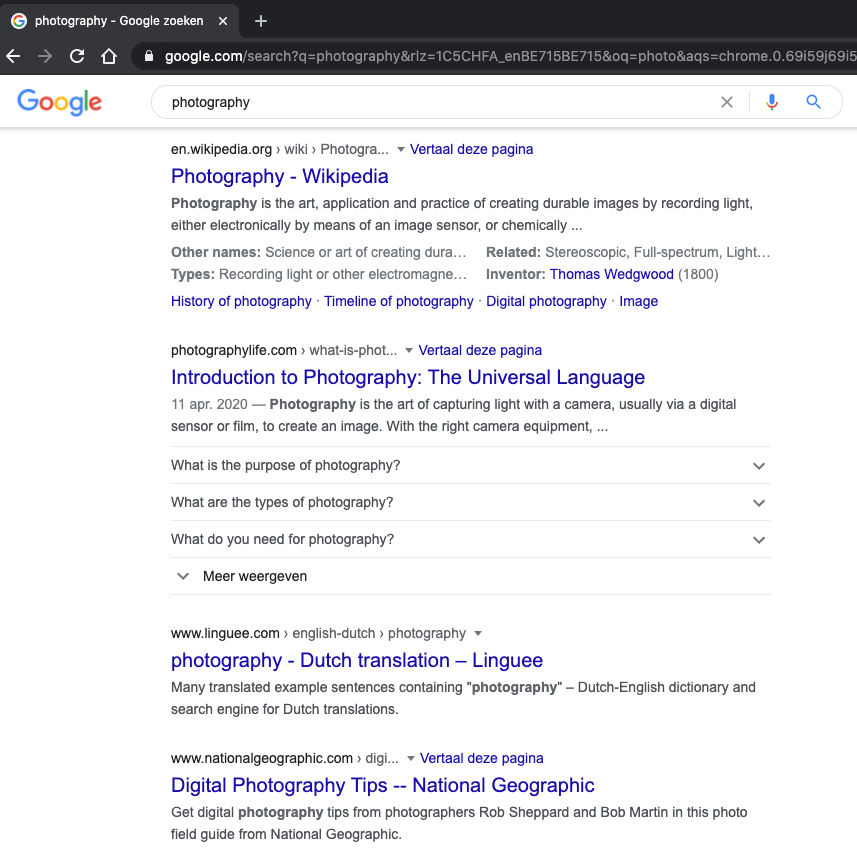Click the padlock site info icon
The width and height of the screenshot is (857, 850).
point(149,56)
